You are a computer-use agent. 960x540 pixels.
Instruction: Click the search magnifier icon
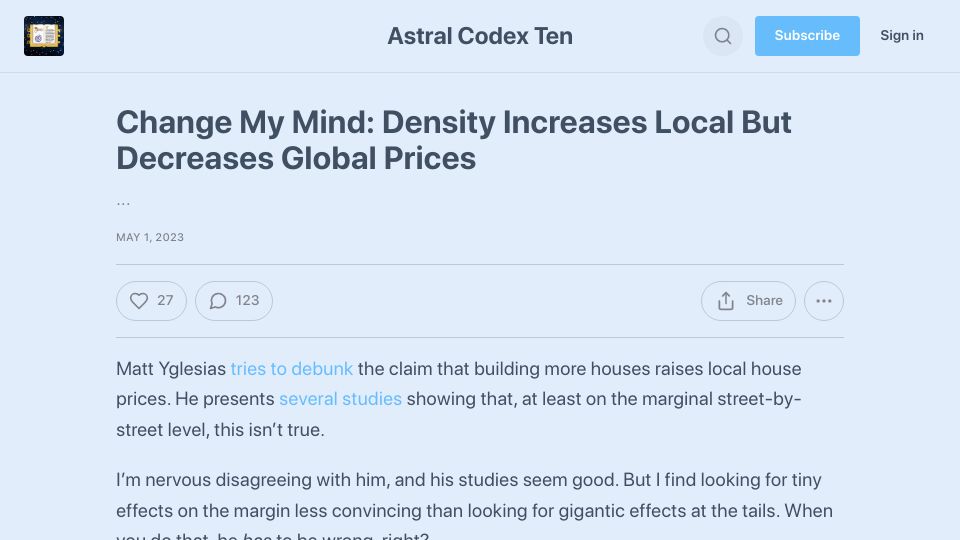click(722, 36)
